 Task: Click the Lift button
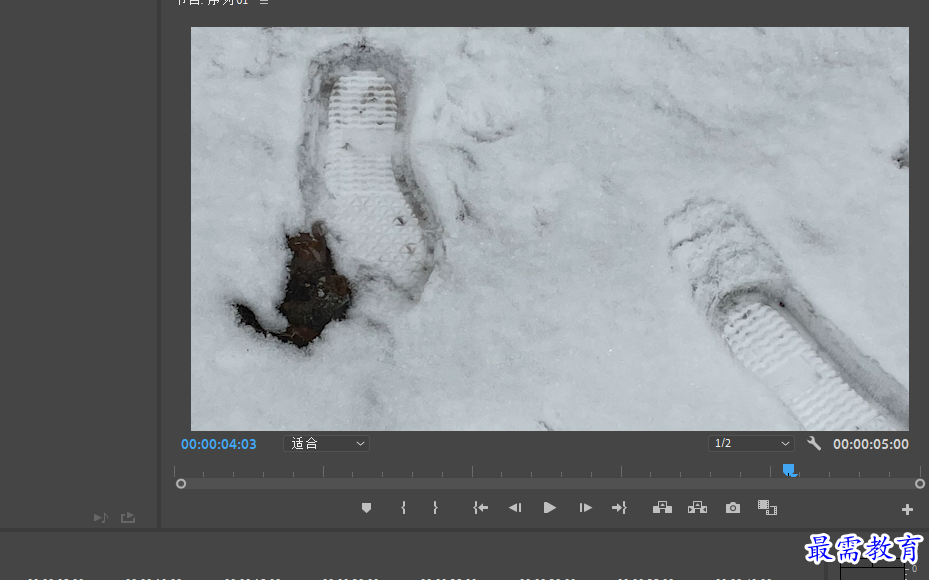coord(662,508)
